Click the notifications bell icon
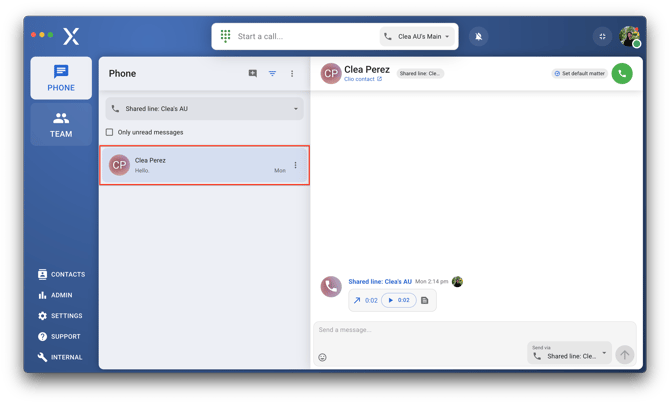670x404 pixels. click(x=478, y=36)
